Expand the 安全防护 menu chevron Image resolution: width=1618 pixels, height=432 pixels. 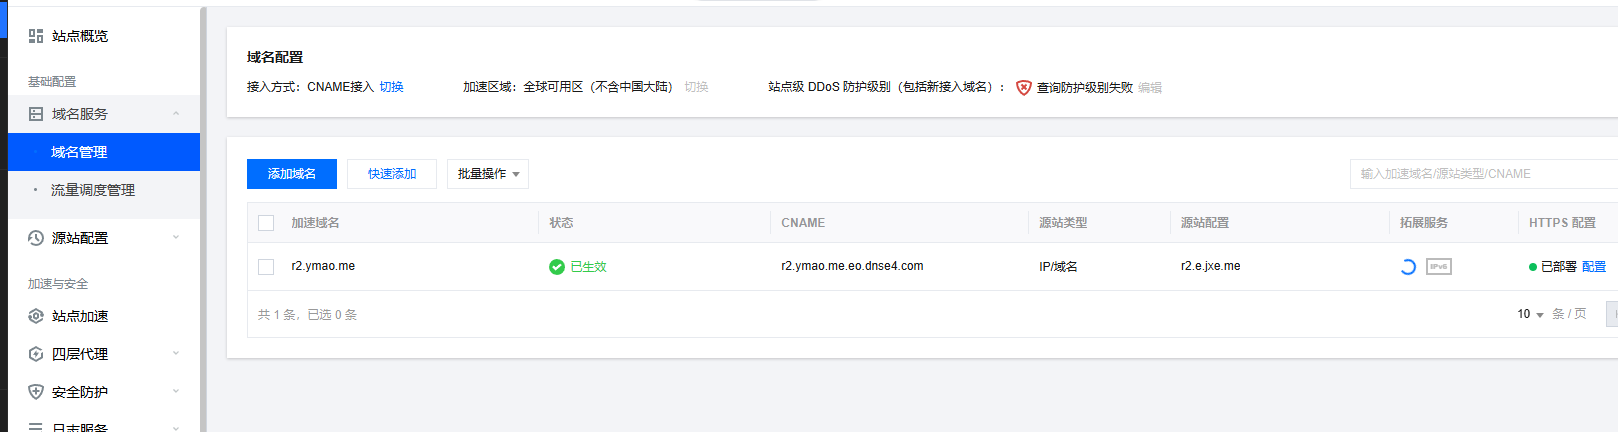tap(176, 392)
